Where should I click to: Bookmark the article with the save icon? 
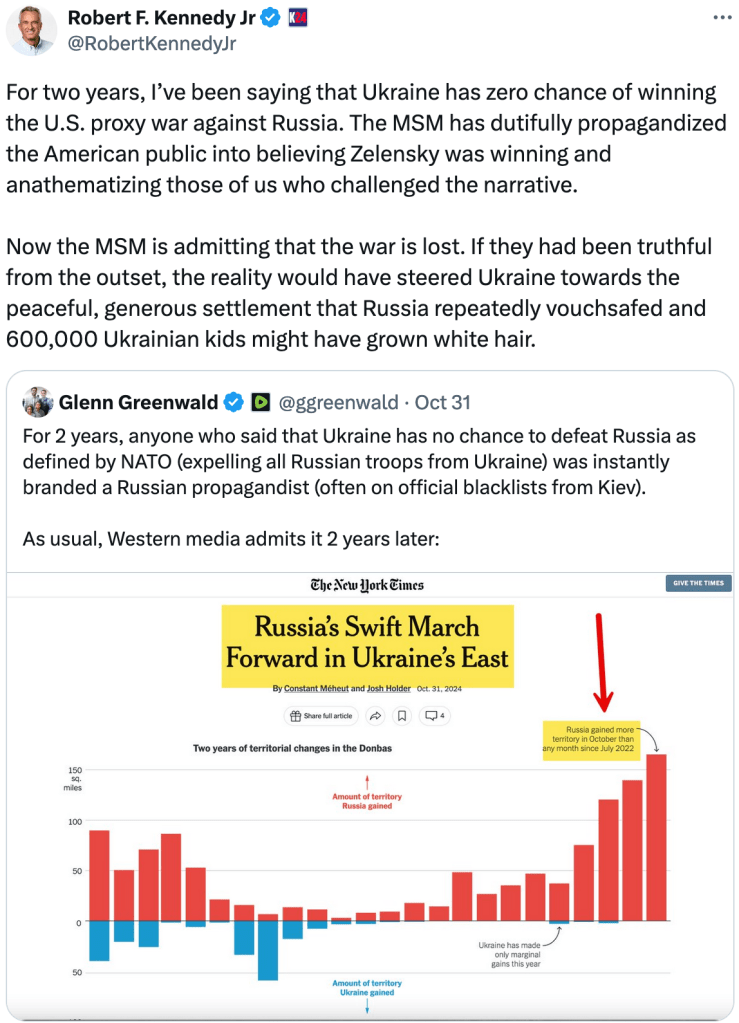pyautogui.click(x=401, y=716)
